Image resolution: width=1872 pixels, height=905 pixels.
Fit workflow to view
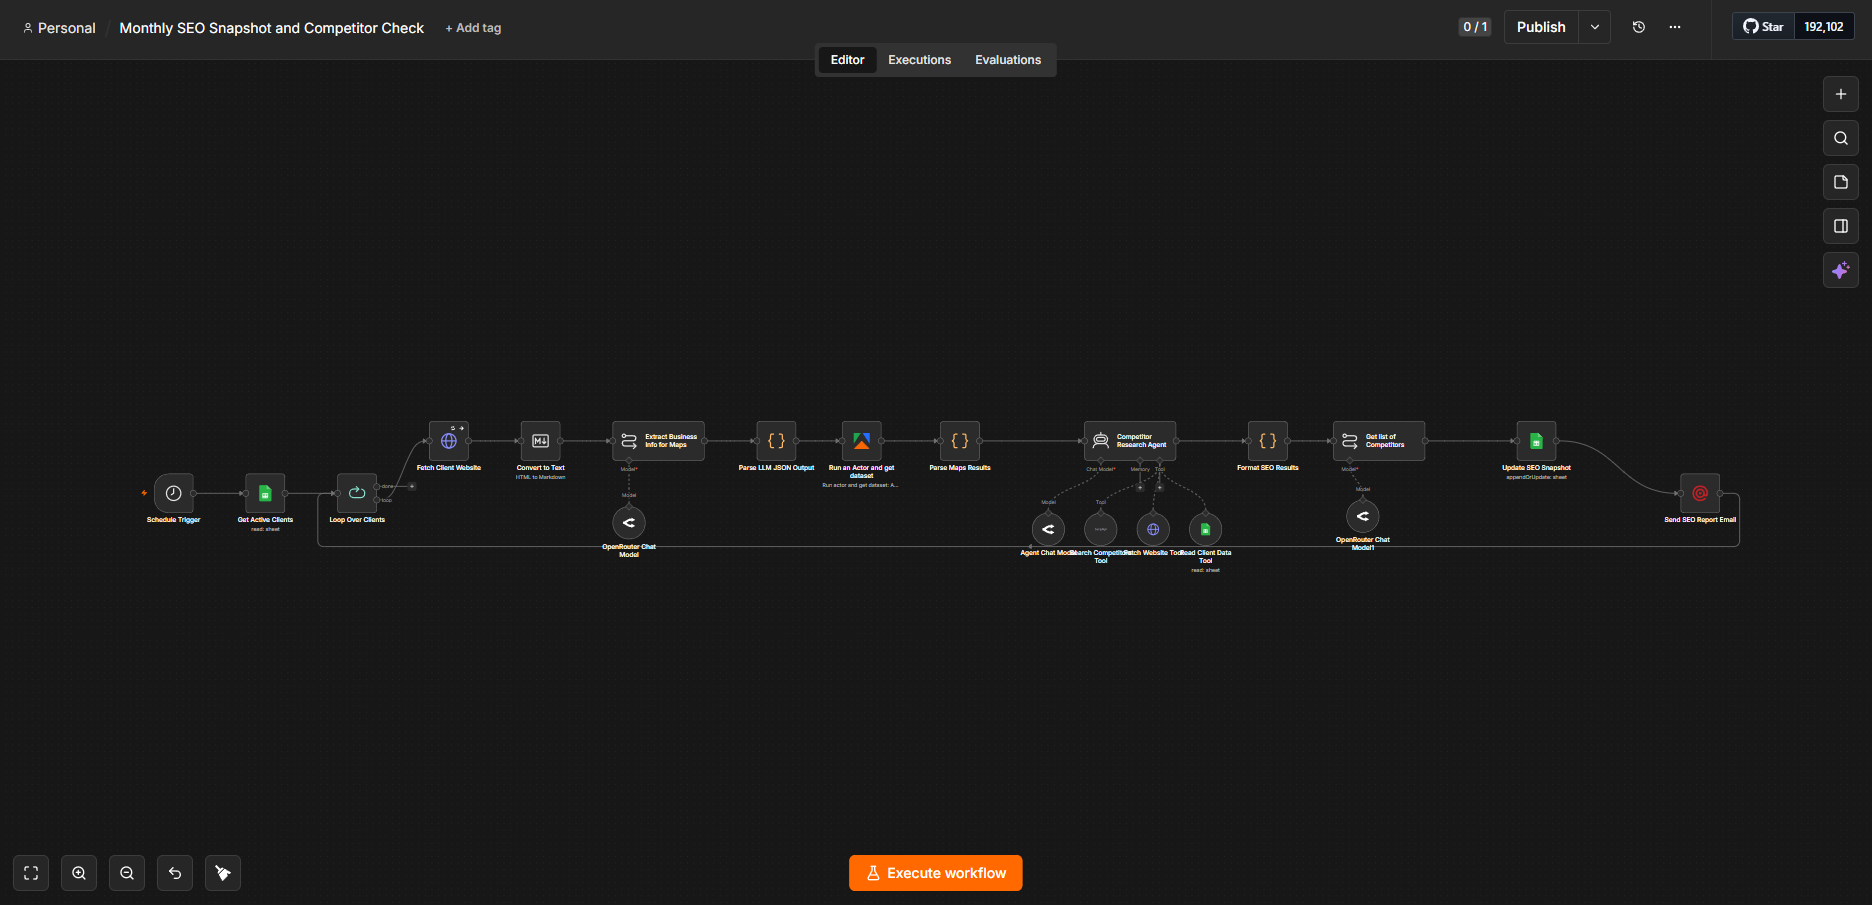31,873
